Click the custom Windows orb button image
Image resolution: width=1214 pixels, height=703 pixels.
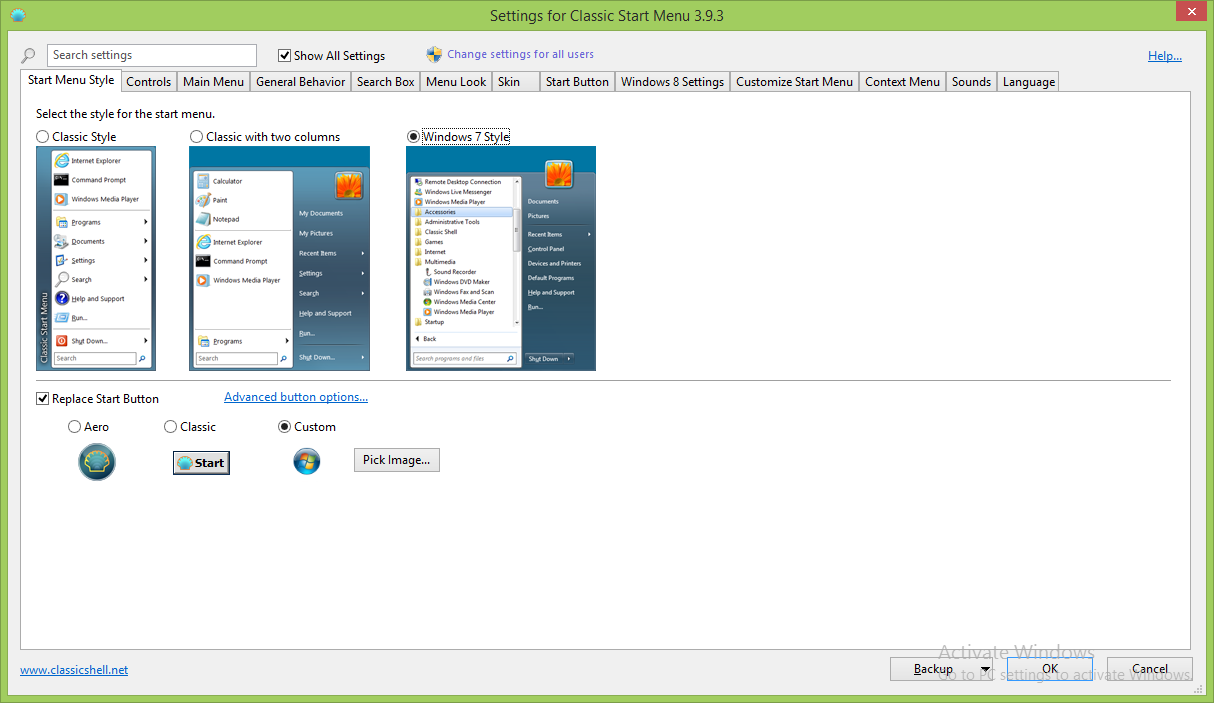tap(306, 461)
